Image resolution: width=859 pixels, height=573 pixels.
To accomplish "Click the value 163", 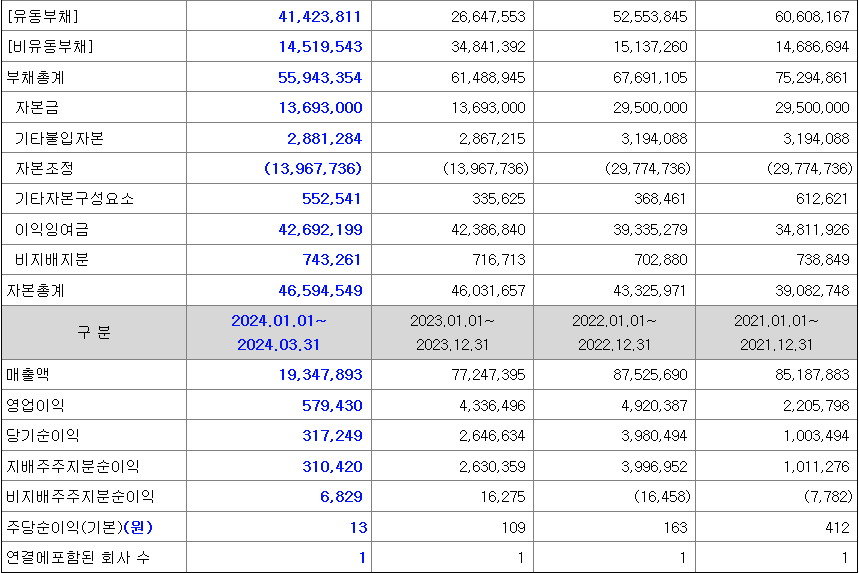I will pos(675,527).
